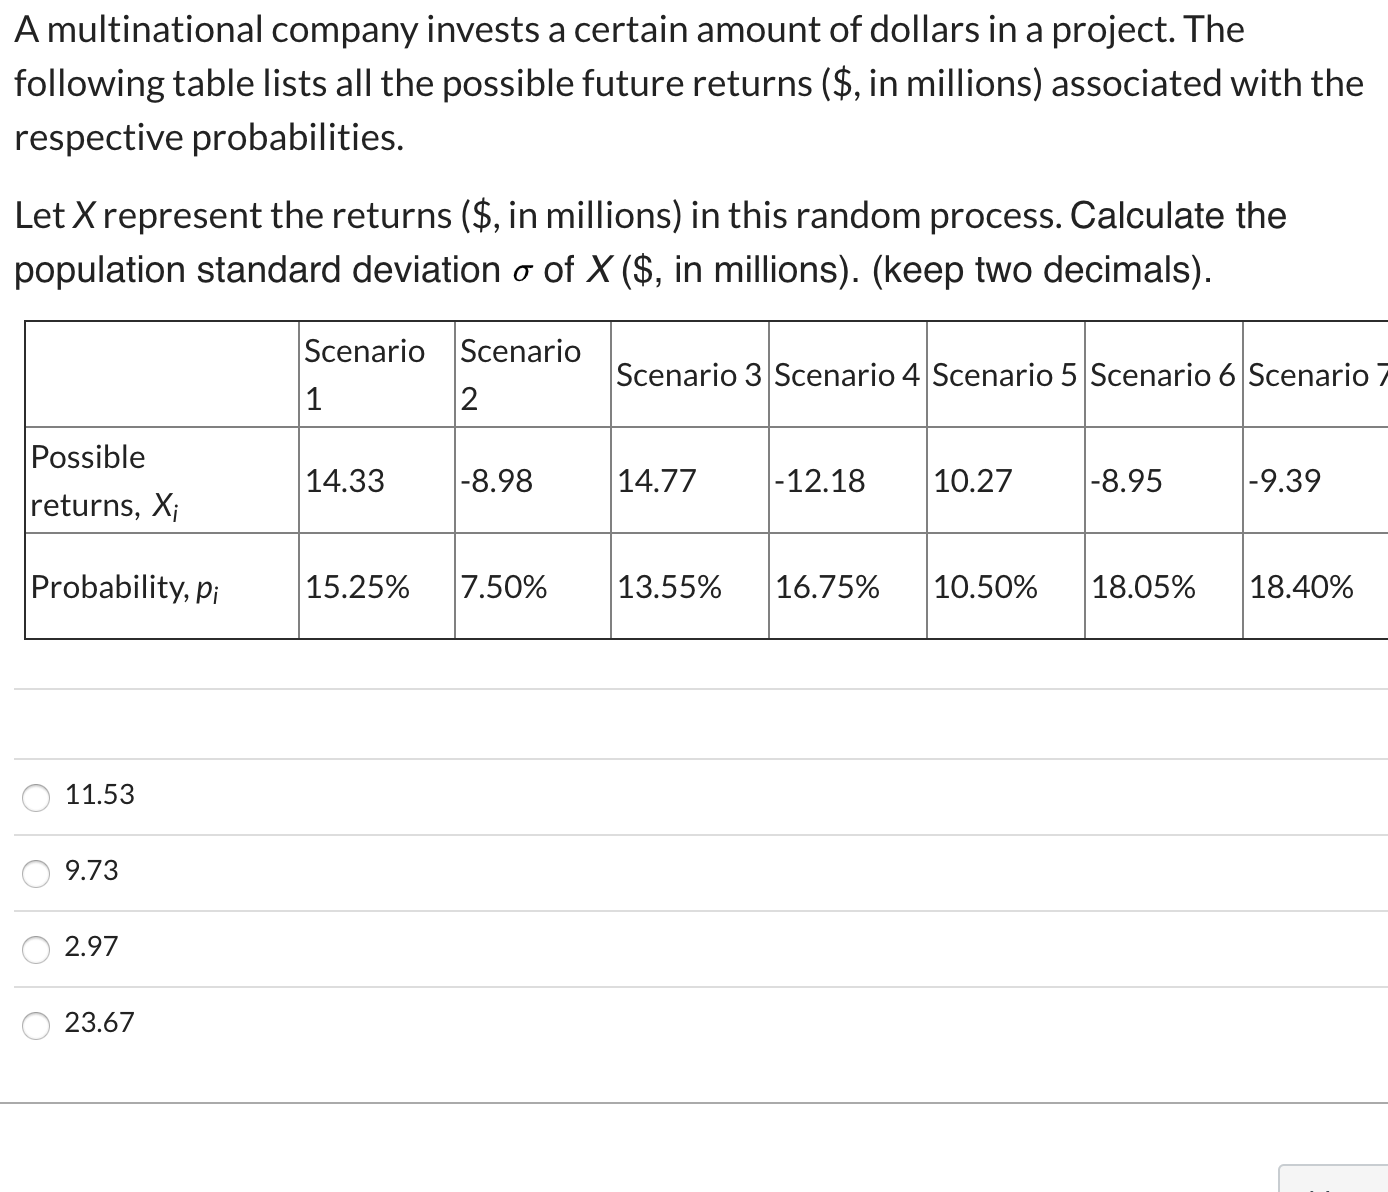Click the 14.33 return value cell
This screenshot has width=1388, height=1192.
(x=346, y=481)
